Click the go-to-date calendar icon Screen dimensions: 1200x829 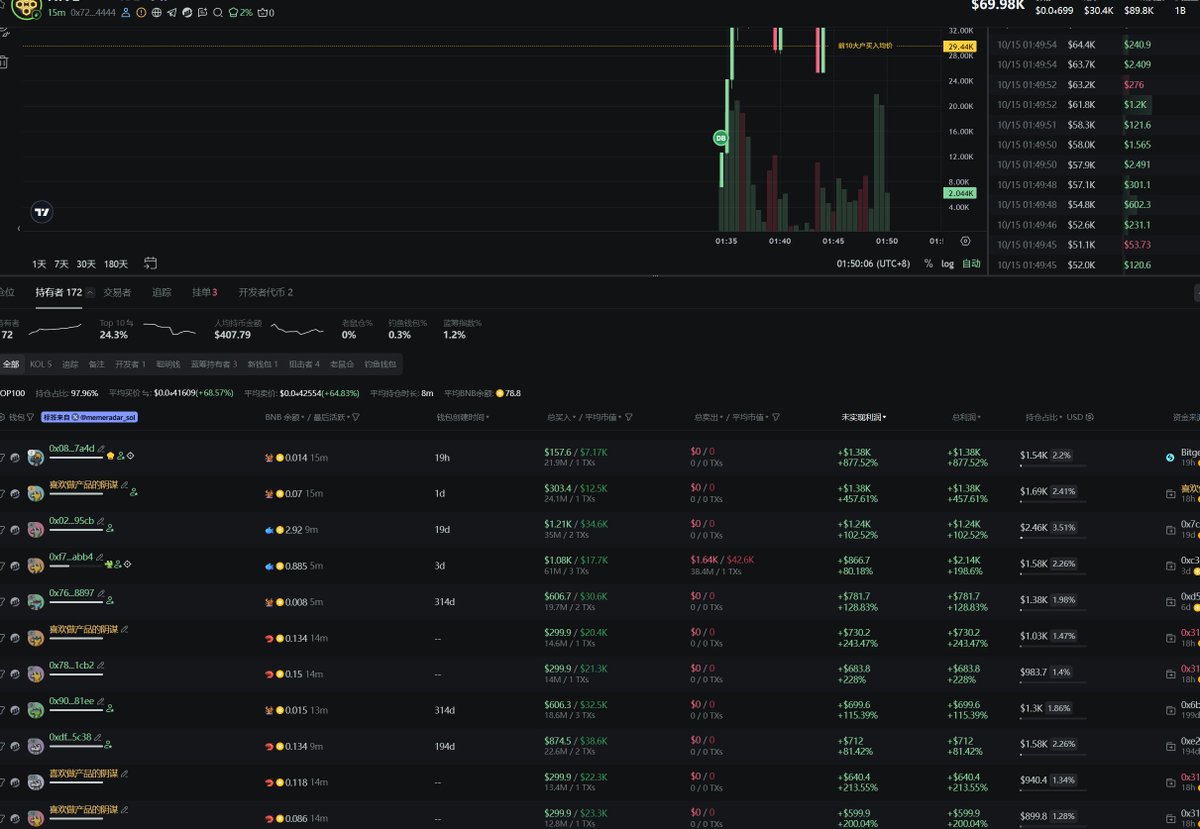coord(150,264)
